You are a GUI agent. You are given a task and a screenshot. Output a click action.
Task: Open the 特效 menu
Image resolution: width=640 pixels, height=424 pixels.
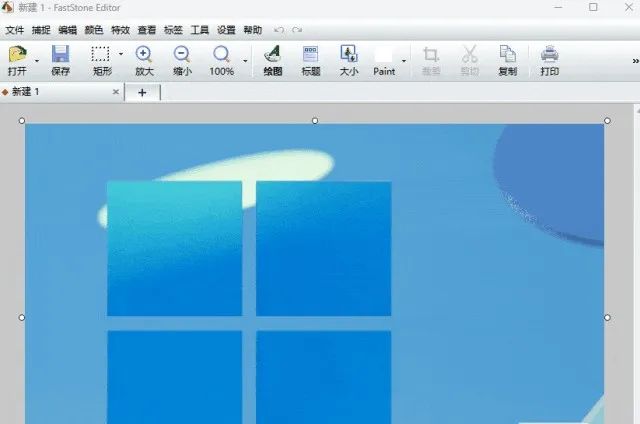[x=120, y=30]
